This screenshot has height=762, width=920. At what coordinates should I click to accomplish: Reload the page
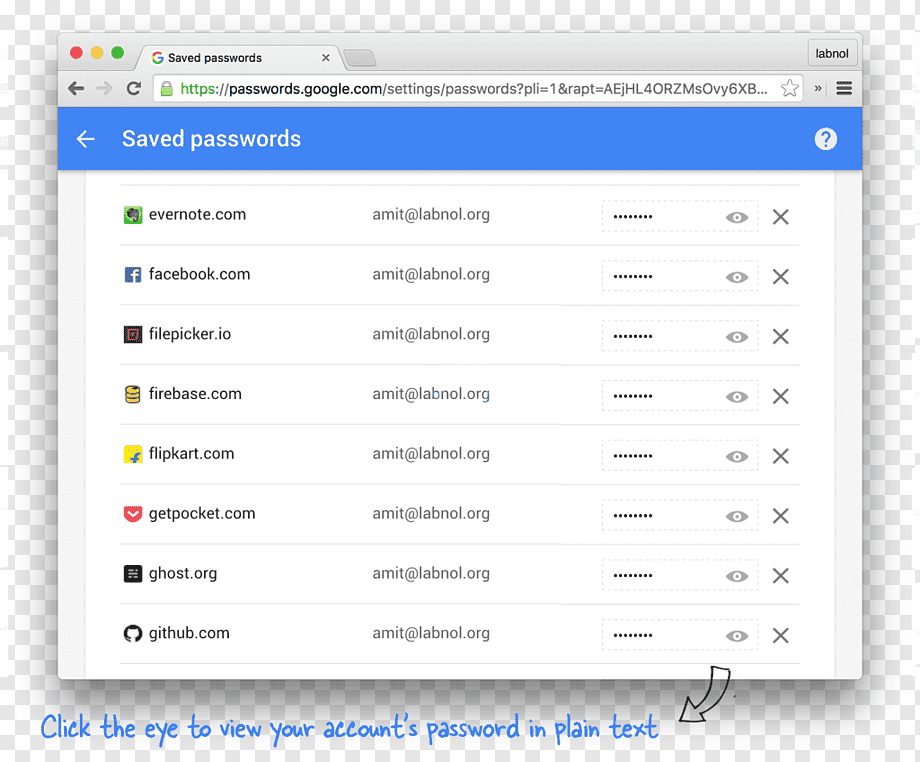coord(134,89)
